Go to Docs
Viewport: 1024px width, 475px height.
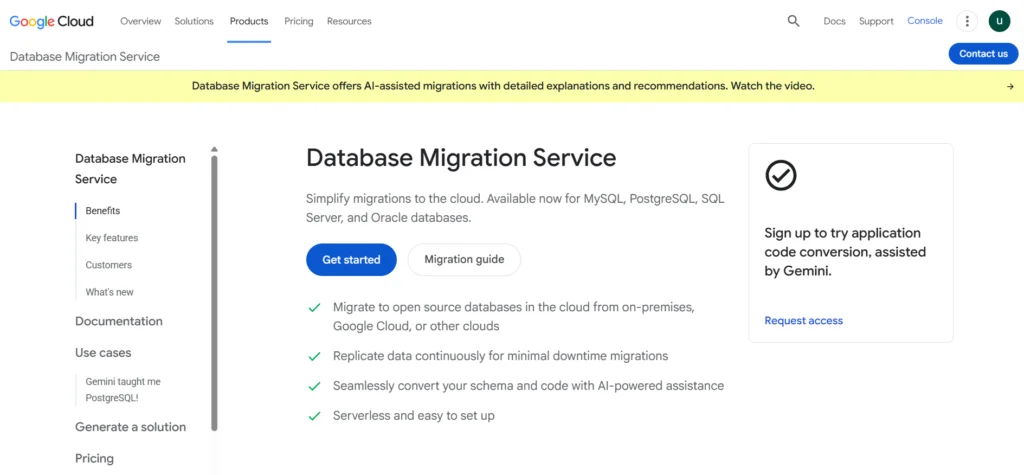click(x=835, y=21)
